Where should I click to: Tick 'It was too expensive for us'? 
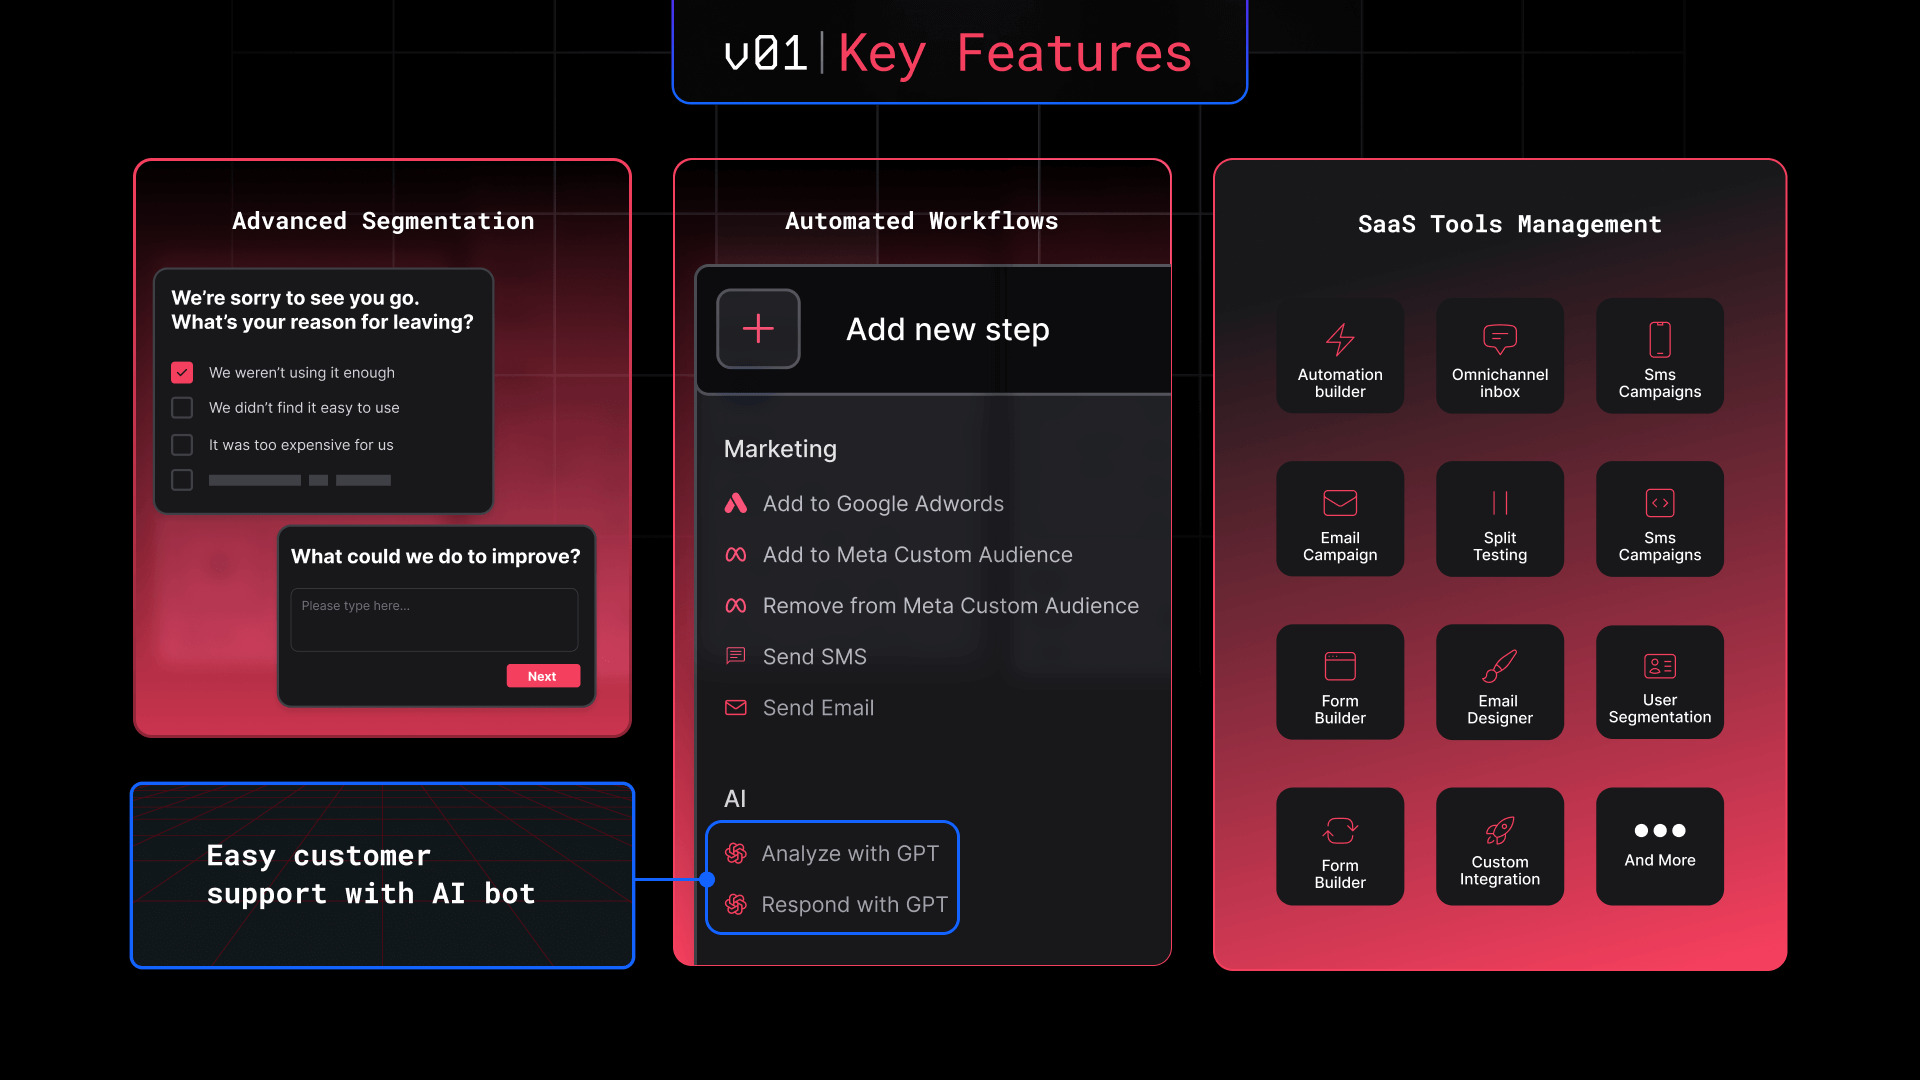pos(182,445)
